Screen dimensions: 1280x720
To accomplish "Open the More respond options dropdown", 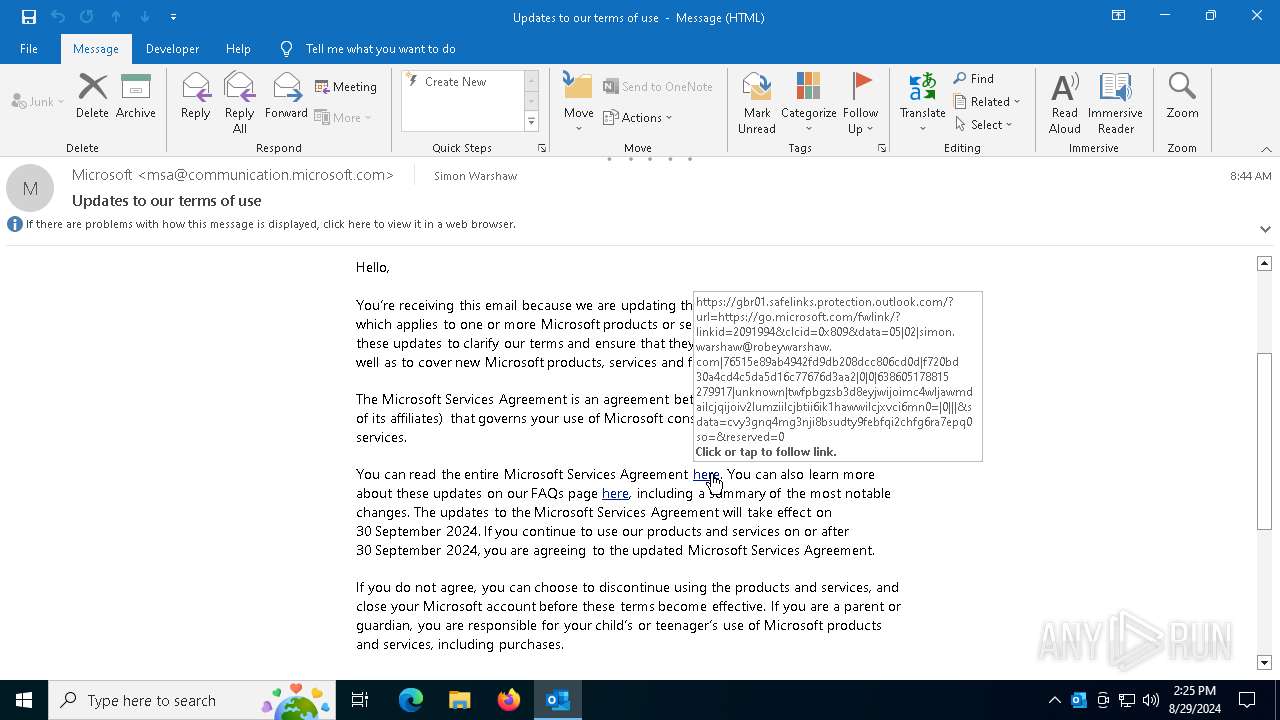I will (x=343, y=117).
